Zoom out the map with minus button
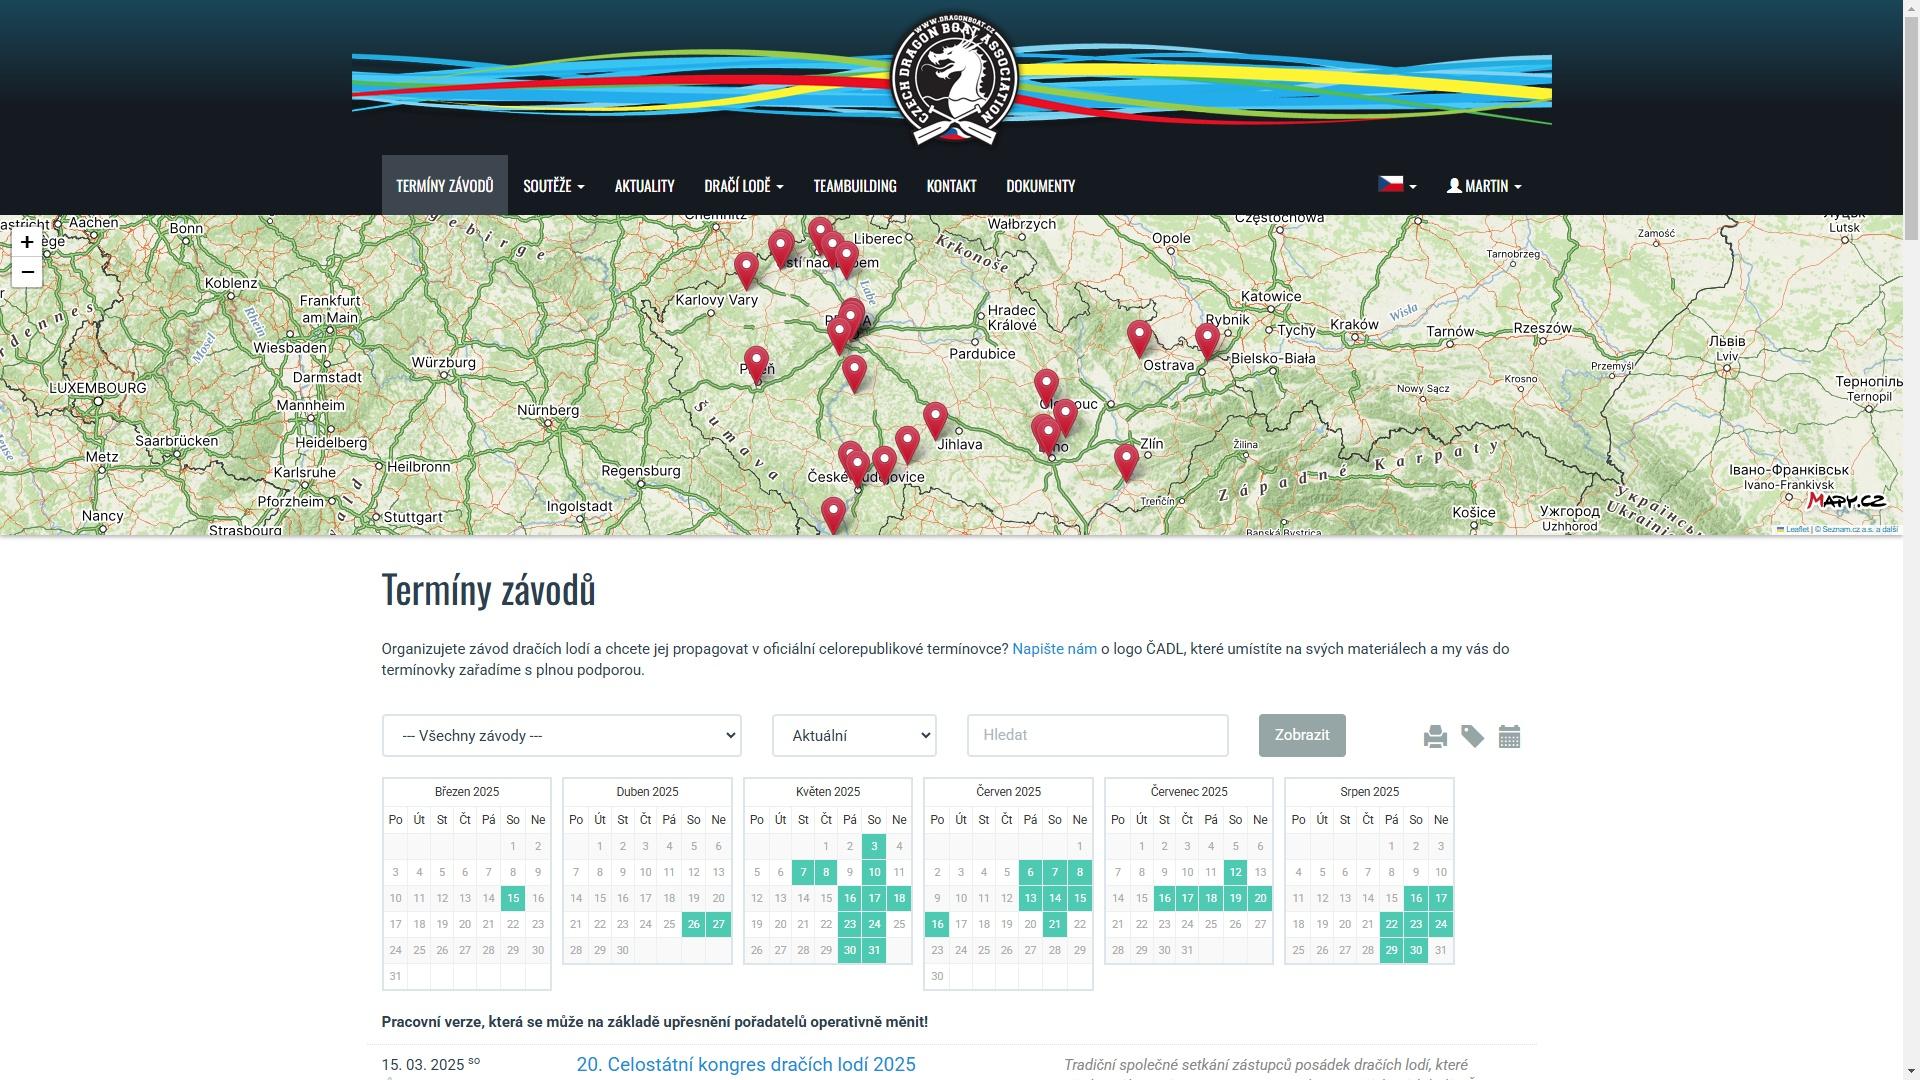Image resolution: width=1920 pixels, height=1080 pixels. click(x=27, y=272)
